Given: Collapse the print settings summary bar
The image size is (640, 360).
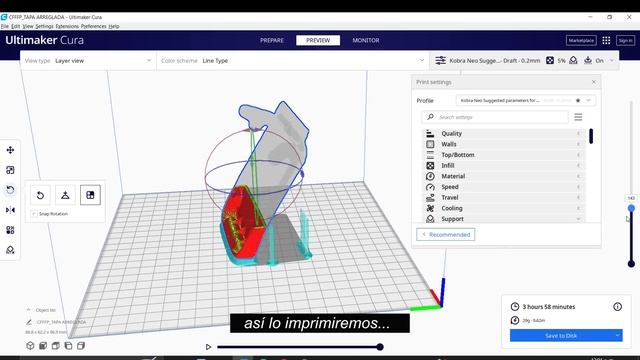Looking at the screenshot, I should coord(612,60).
